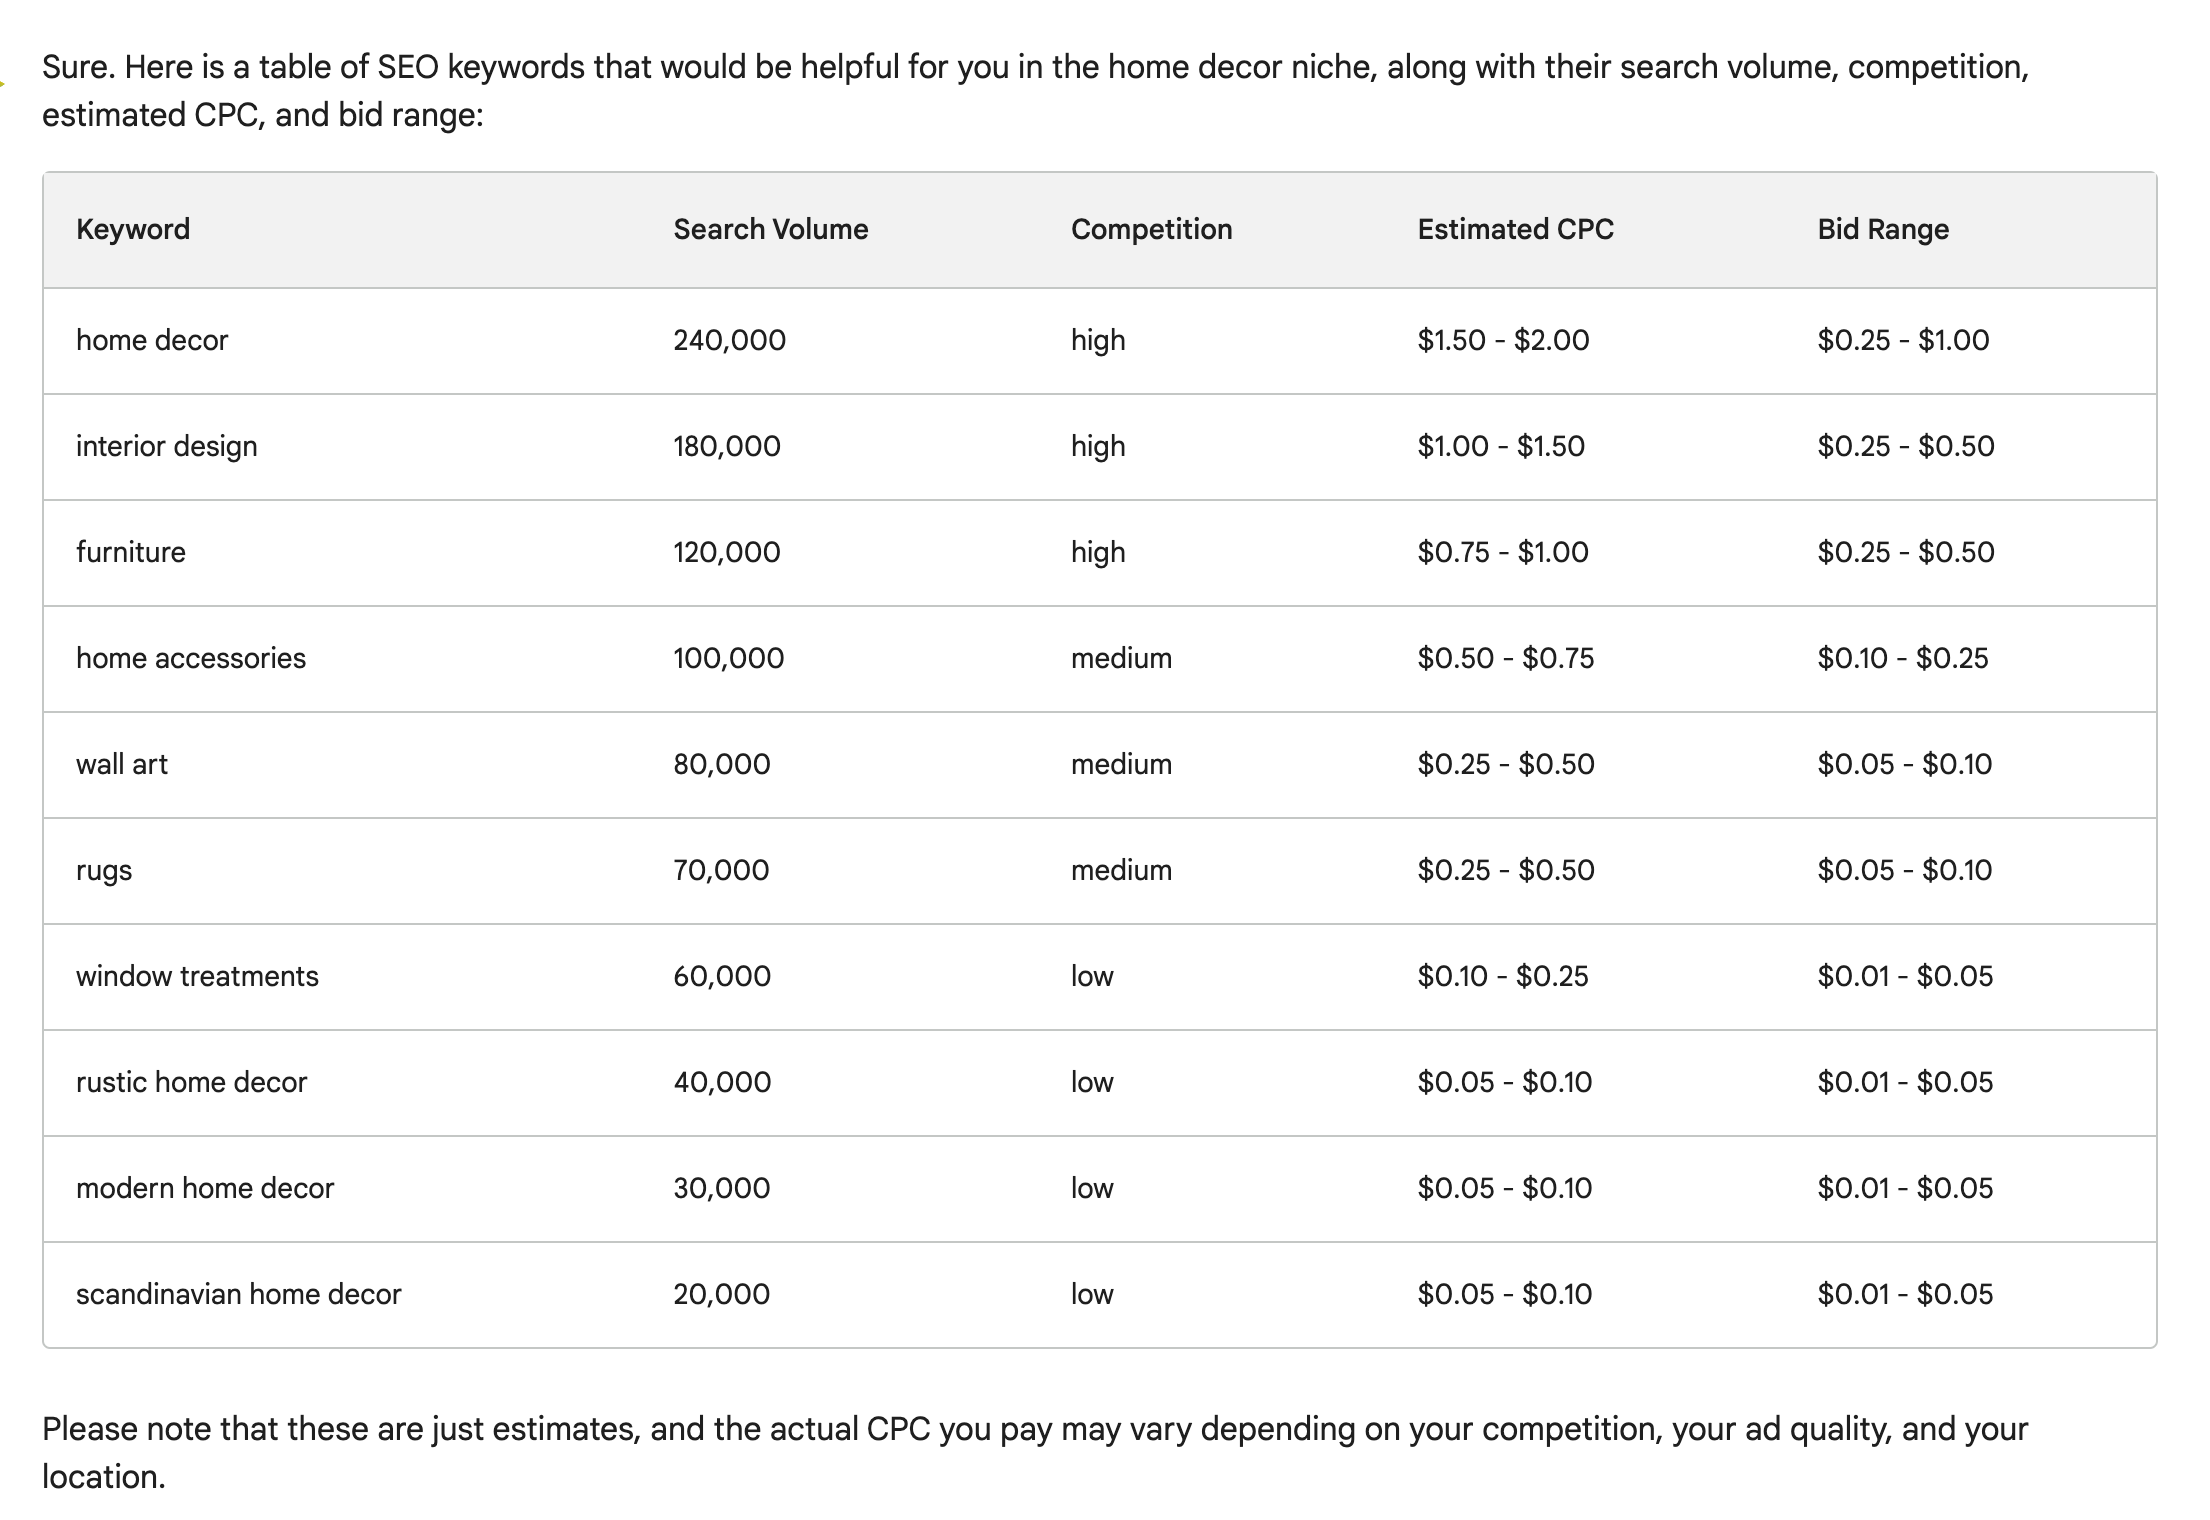The image size is (2210, 1520).
Task: Click the Search Volume column header
Action: pyautogui.click(x=770, y=229)
